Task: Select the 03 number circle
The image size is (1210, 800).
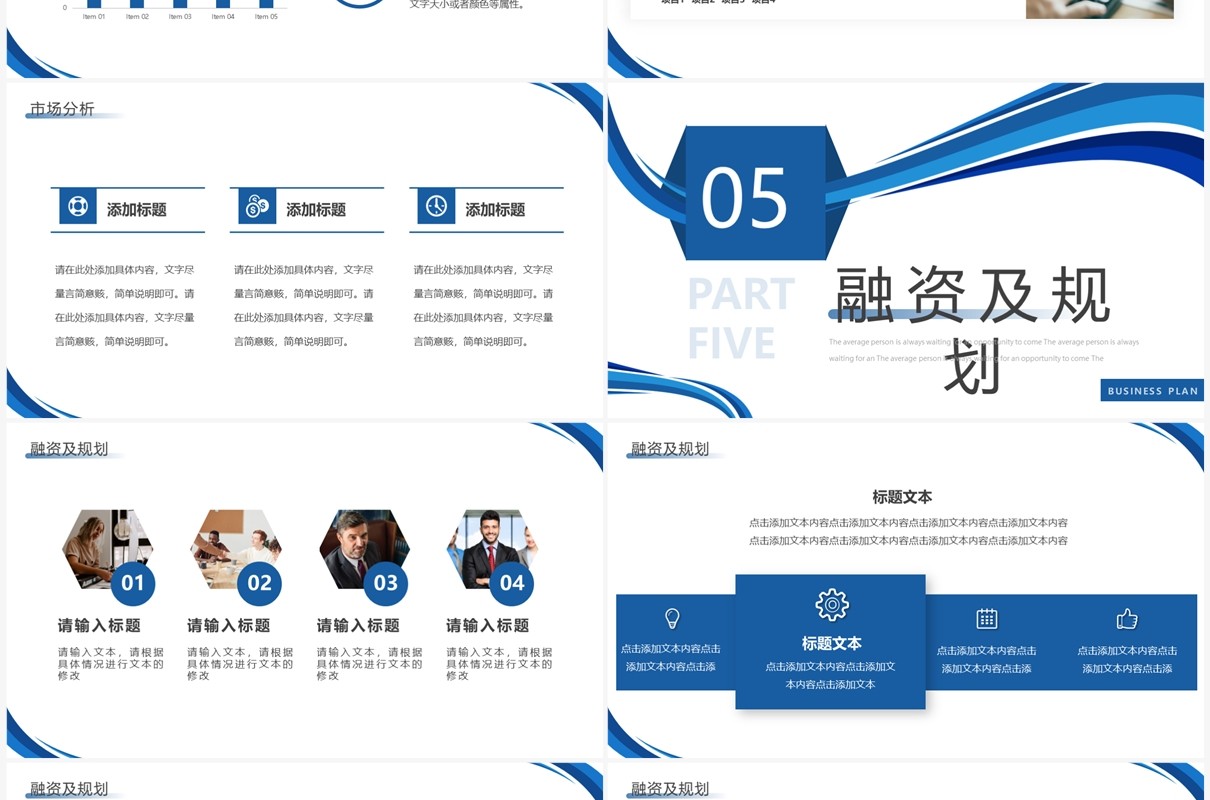Action: point(386,583)
